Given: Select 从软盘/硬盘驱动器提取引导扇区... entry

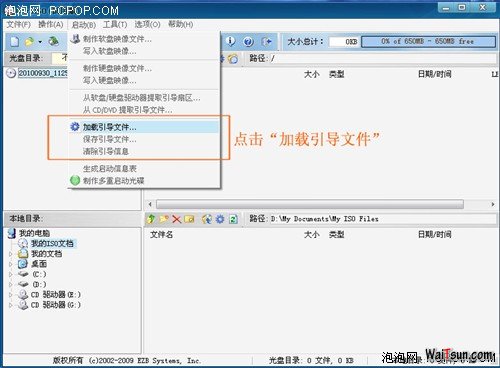Looking at the screenshot, I should click(144, 98).
